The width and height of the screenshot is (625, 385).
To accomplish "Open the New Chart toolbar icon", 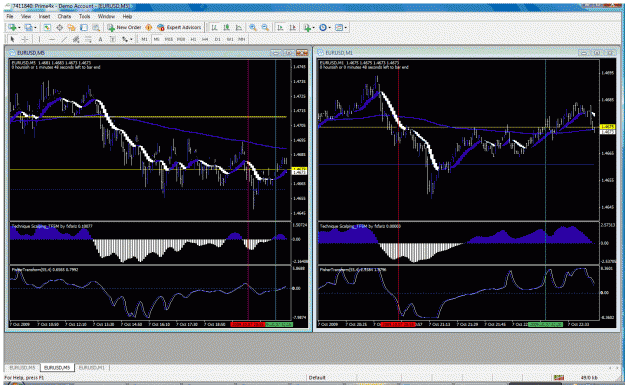I will tap(12, 28).
